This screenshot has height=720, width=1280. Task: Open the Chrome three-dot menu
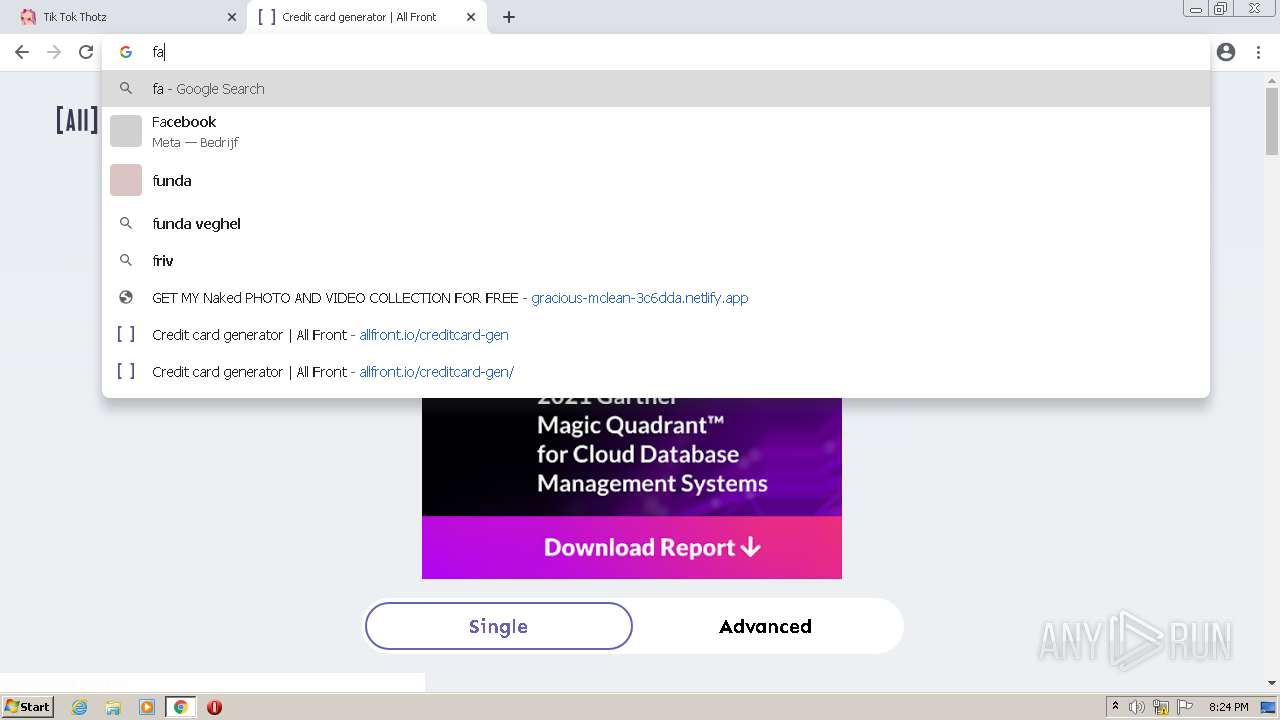click(1258, 52)
